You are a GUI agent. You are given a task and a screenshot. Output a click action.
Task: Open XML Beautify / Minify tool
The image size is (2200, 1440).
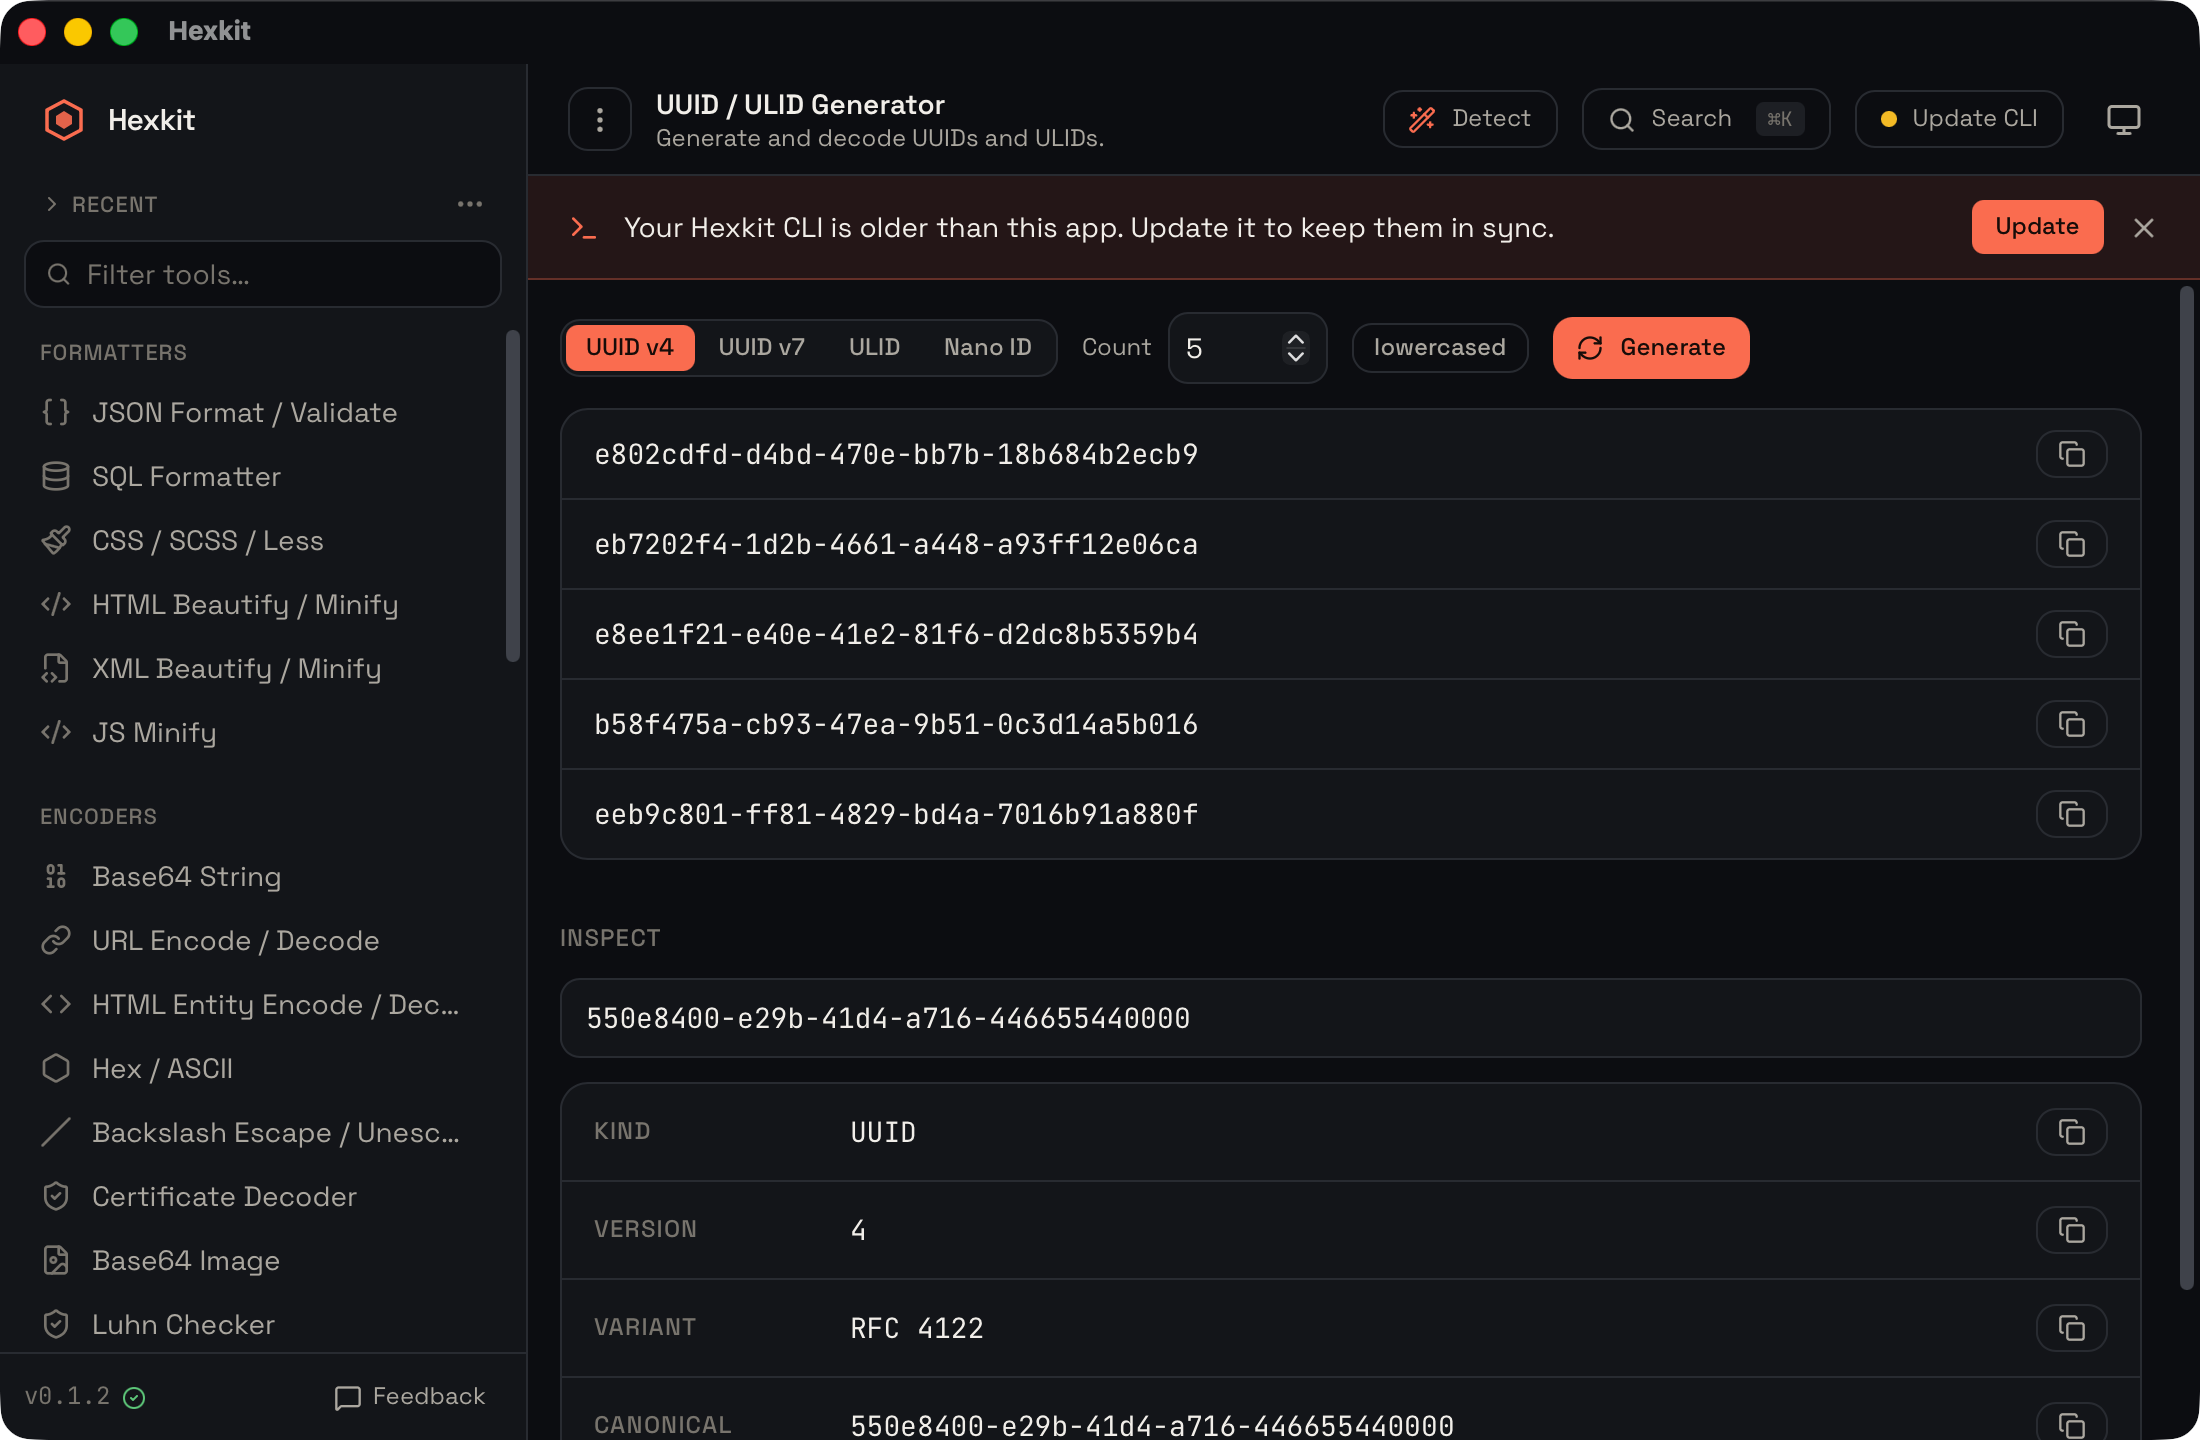click(x=263, y=668)
